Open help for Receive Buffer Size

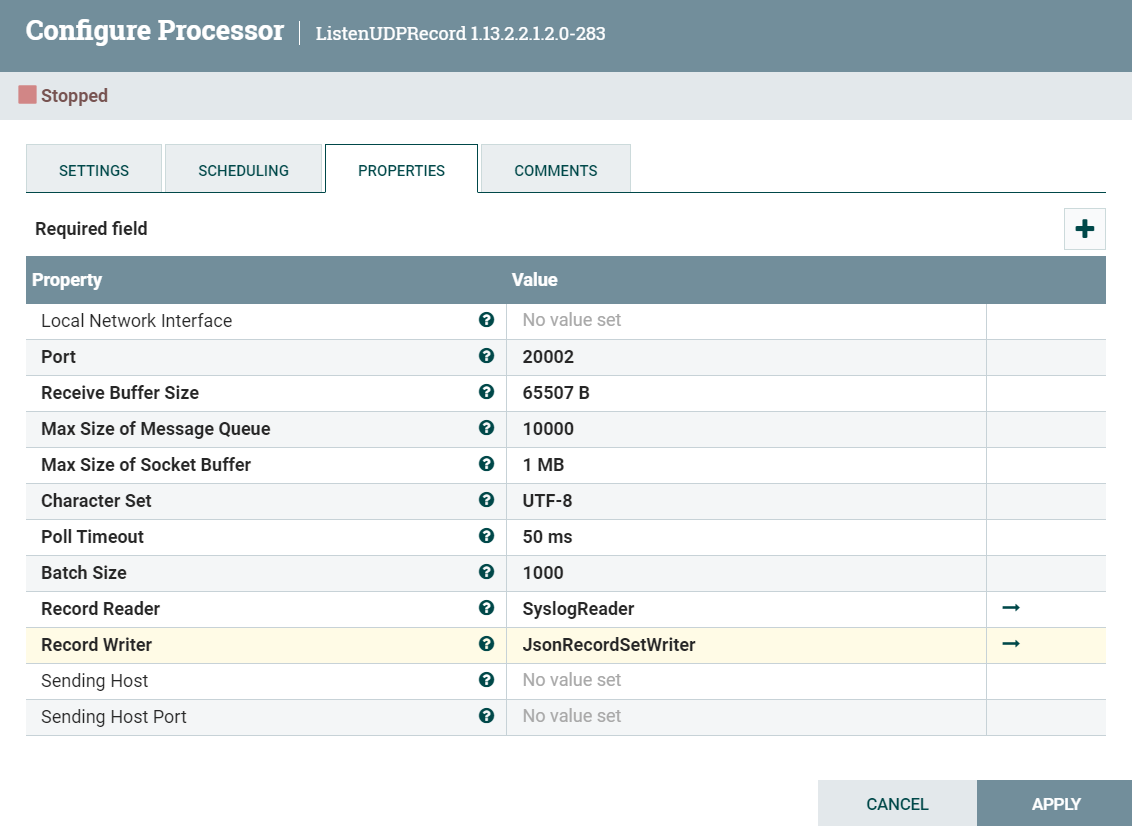pyautogui.click(x=486, y=392)
